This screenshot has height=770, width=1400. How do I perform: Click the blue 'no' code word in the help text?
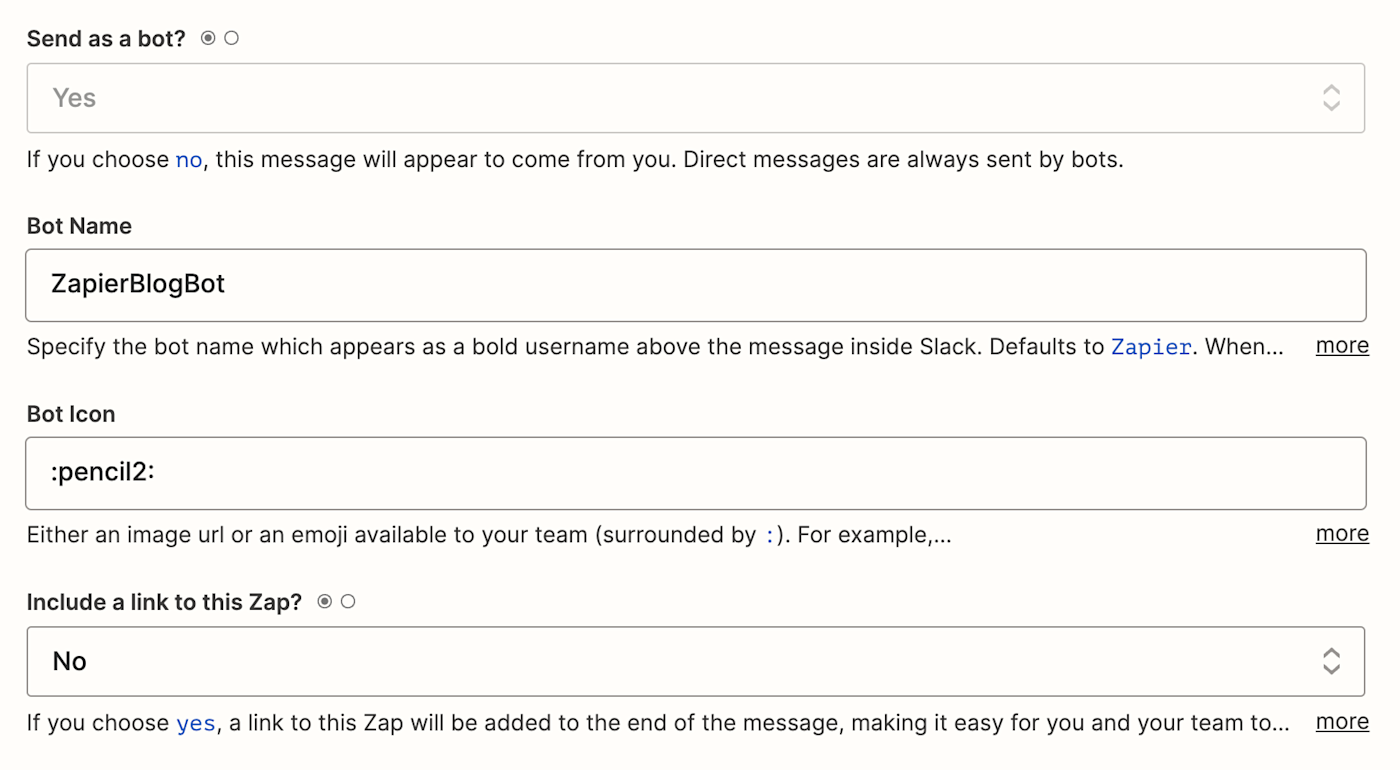coord(189,160)
